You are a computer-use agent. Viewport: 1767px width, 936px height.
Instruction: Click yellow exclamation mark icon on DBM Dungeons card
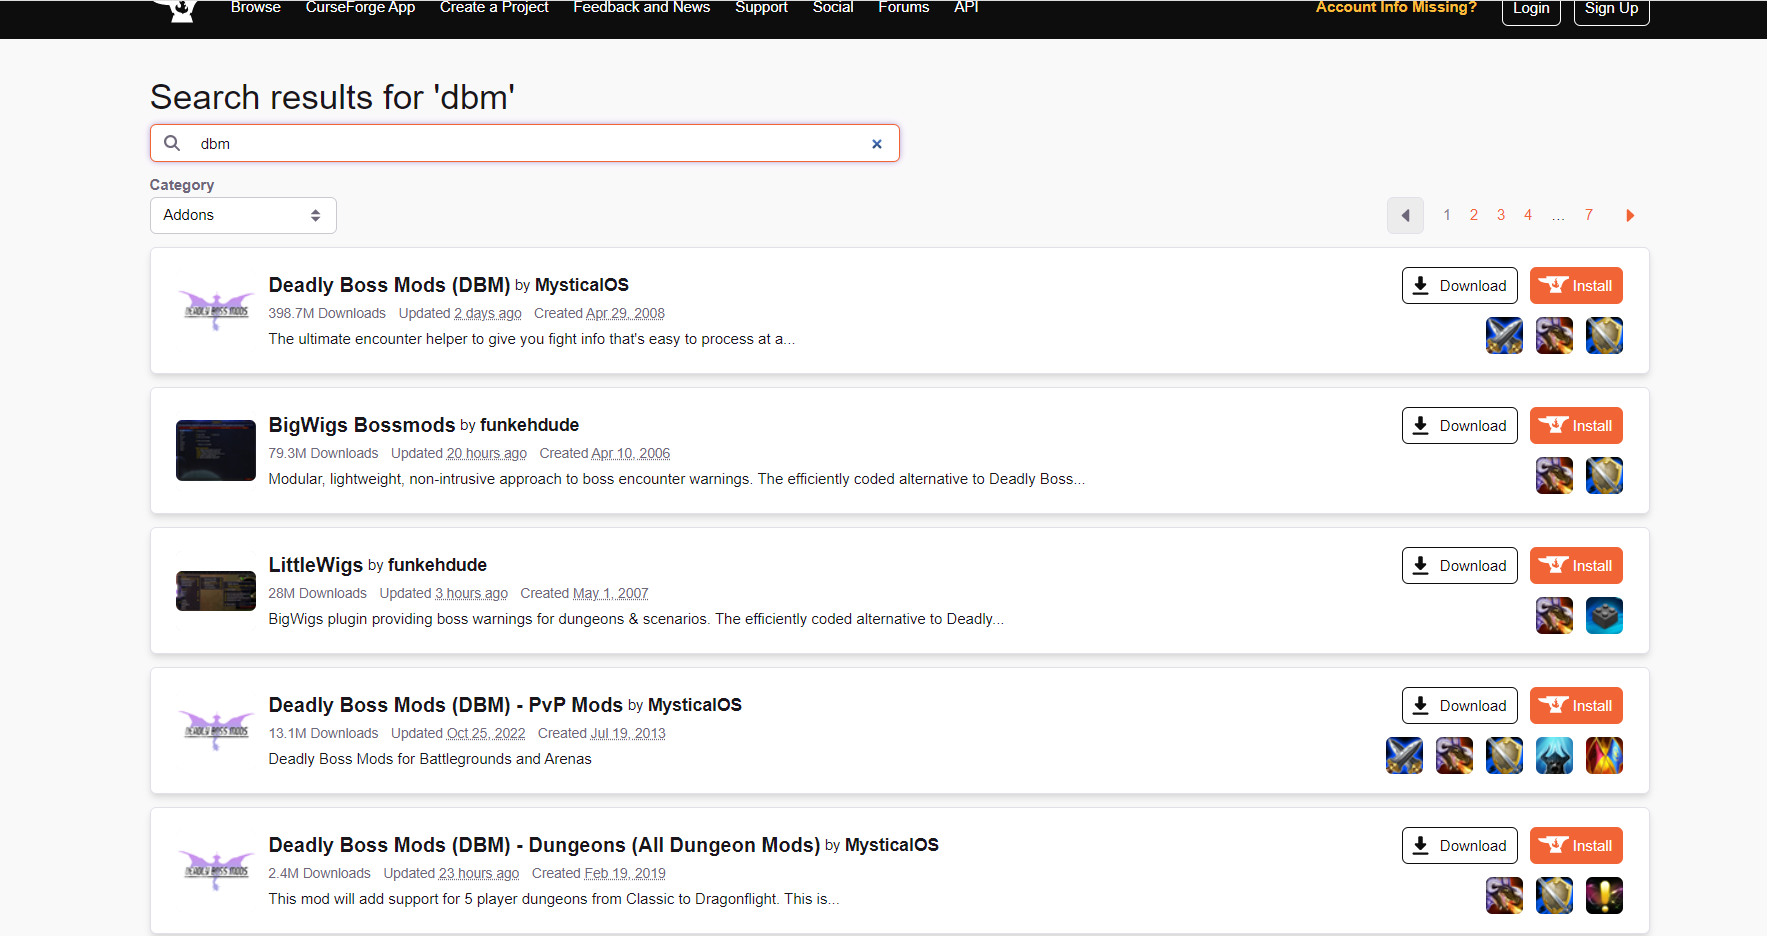pyautogui.click(x=1604, y=896)
